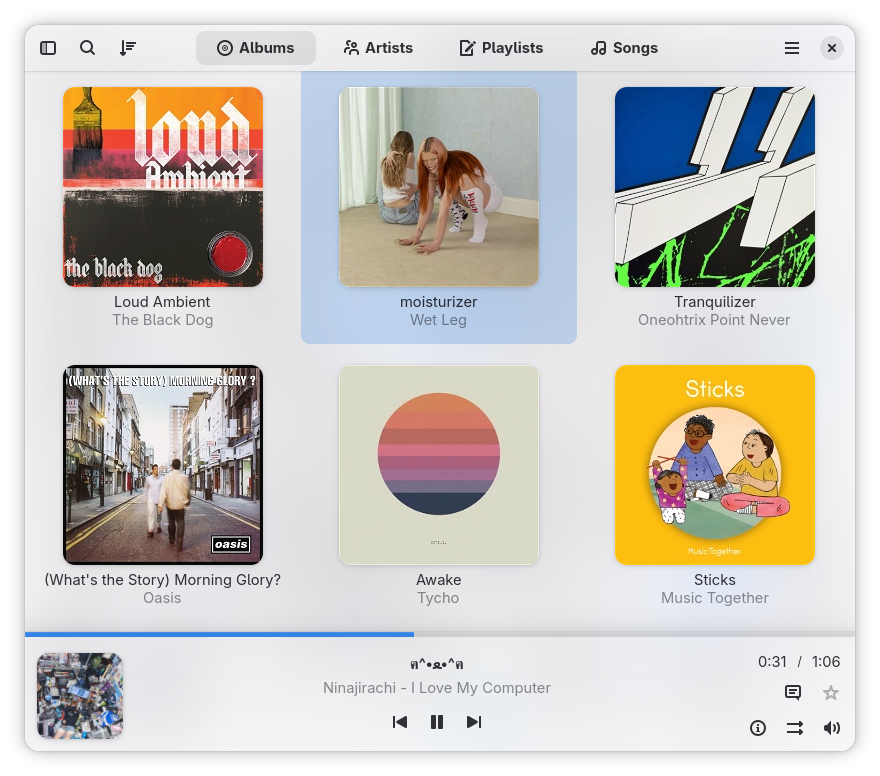Open the Songs view
Image resolution: width=880 pixels, height=776 pixels.
[x=624, y=48]
